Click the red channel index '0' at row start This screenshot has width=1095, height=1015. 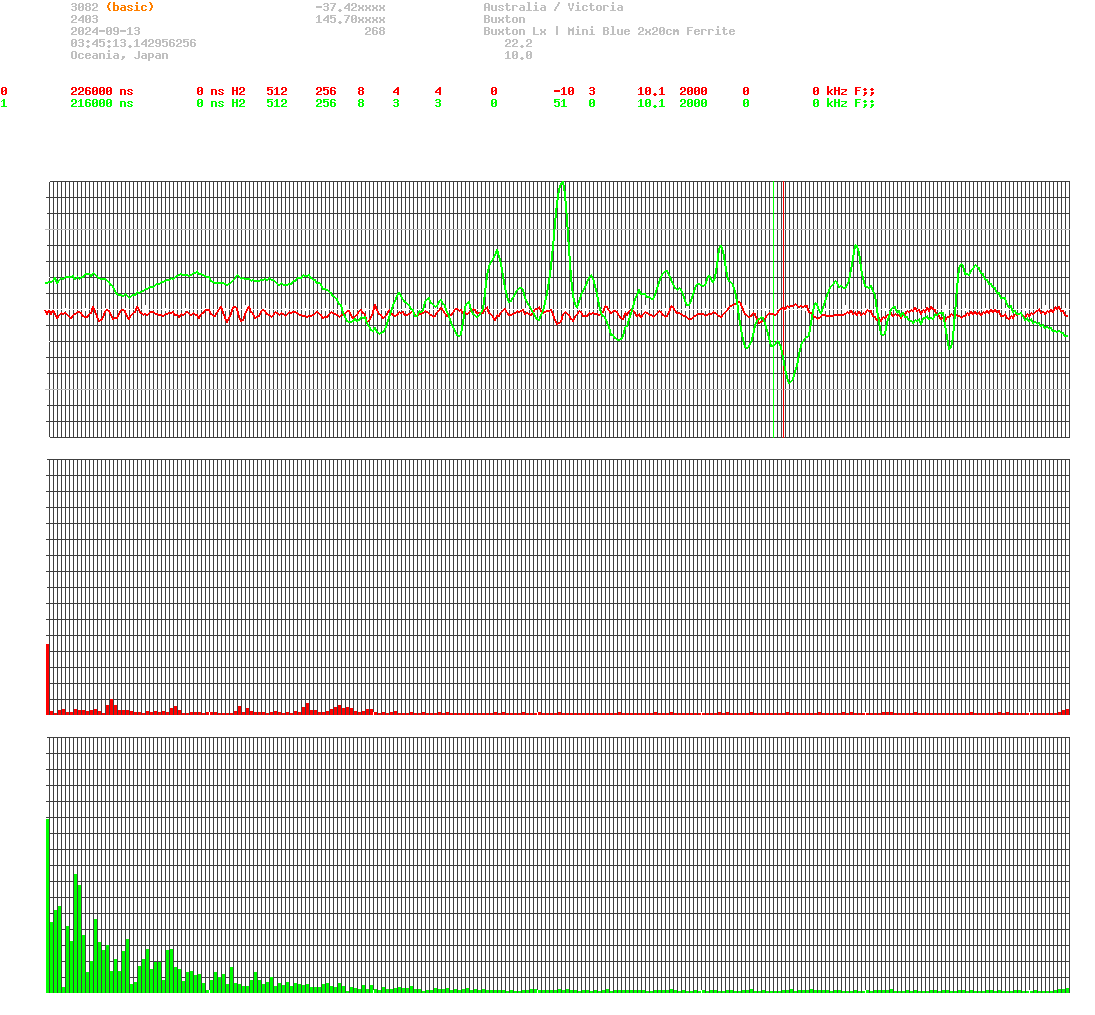pyautogui.click(x=4, y=92)
